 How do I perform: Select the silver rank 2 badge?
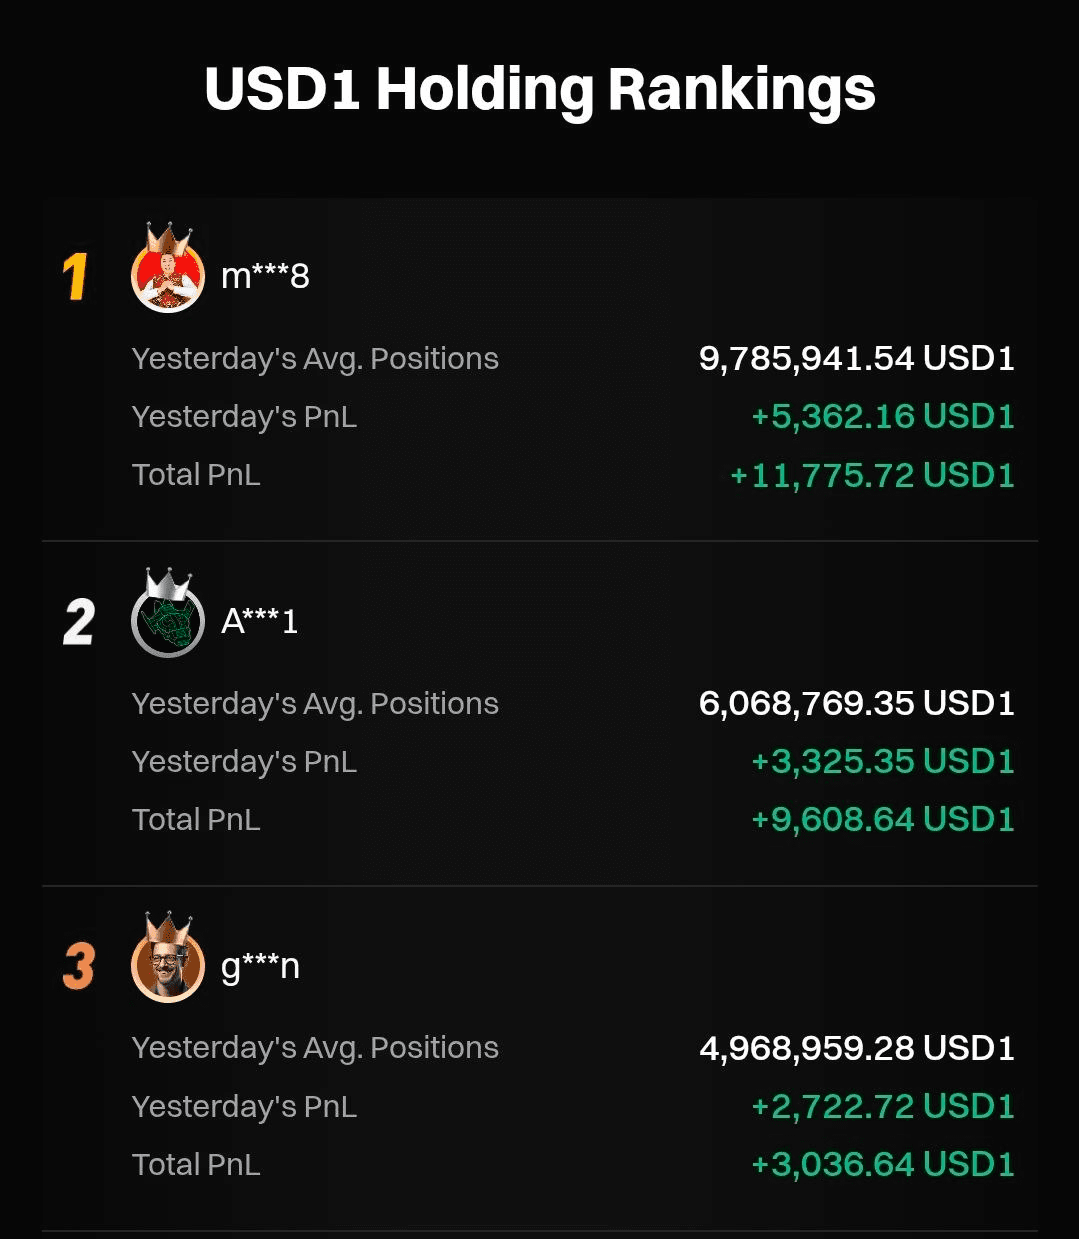[x=78, y=621]
